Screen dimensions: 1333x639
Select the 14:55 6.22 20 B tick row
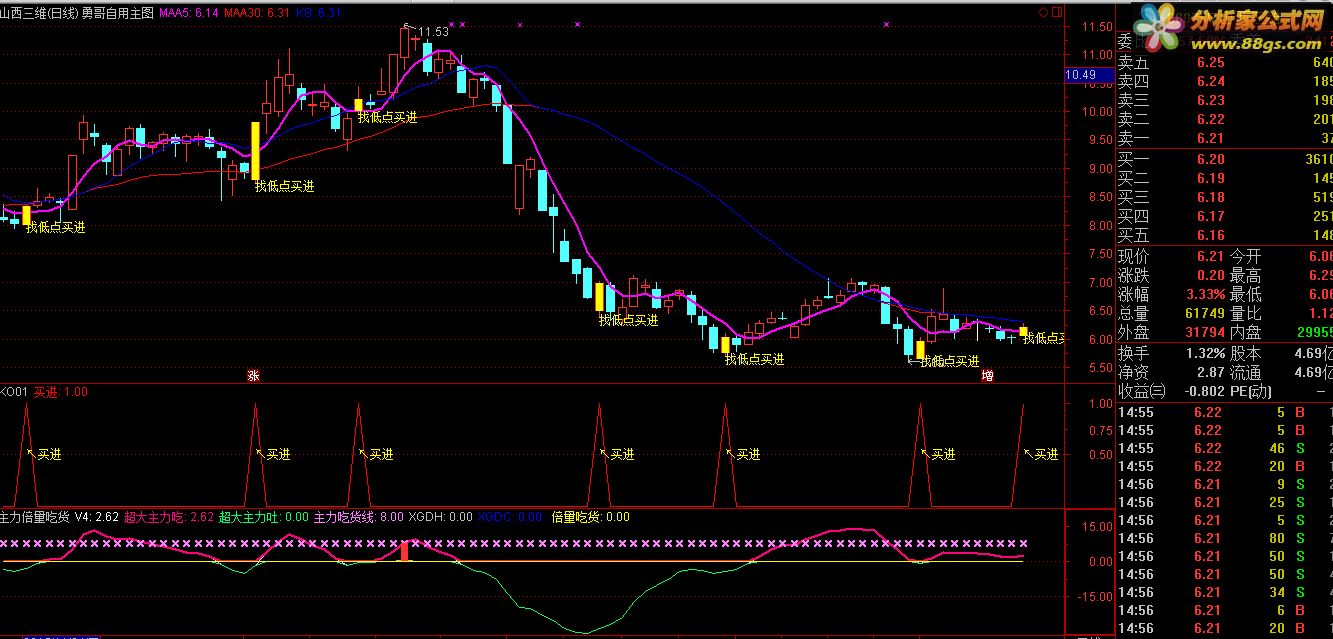click(1224, 466)
